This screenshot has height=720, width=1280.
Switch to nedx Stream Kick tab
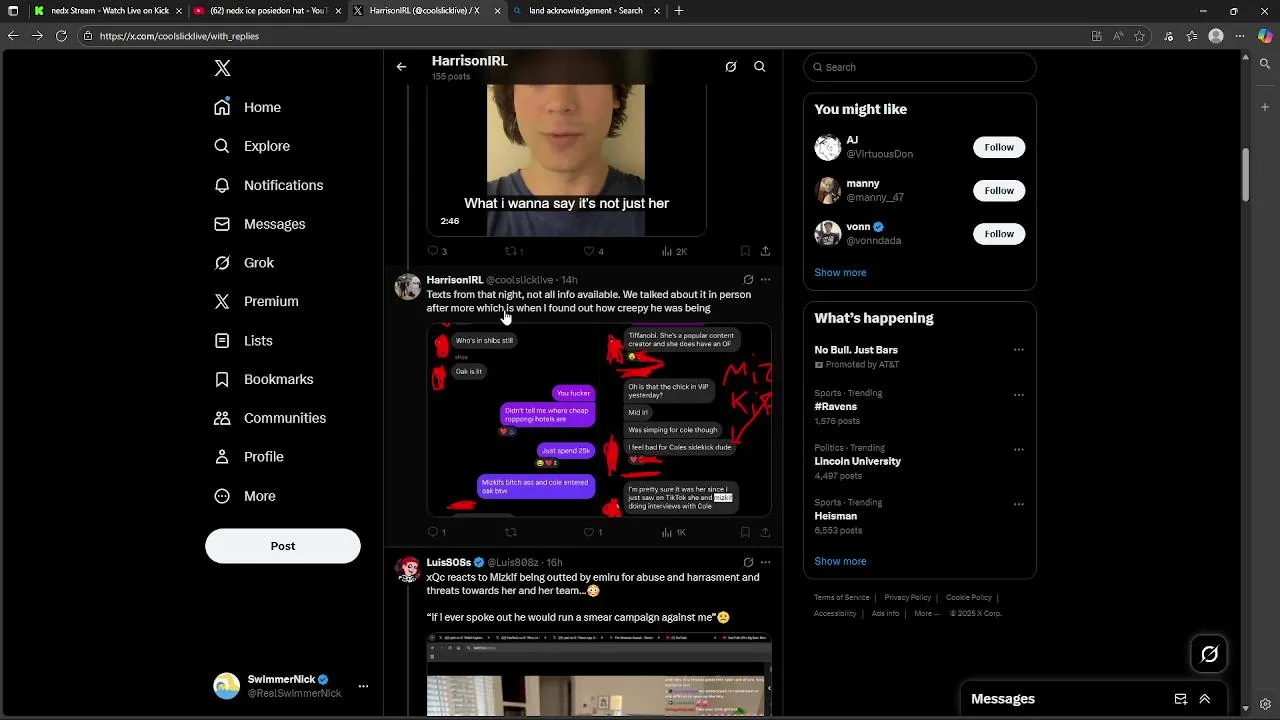click(107, 11)
